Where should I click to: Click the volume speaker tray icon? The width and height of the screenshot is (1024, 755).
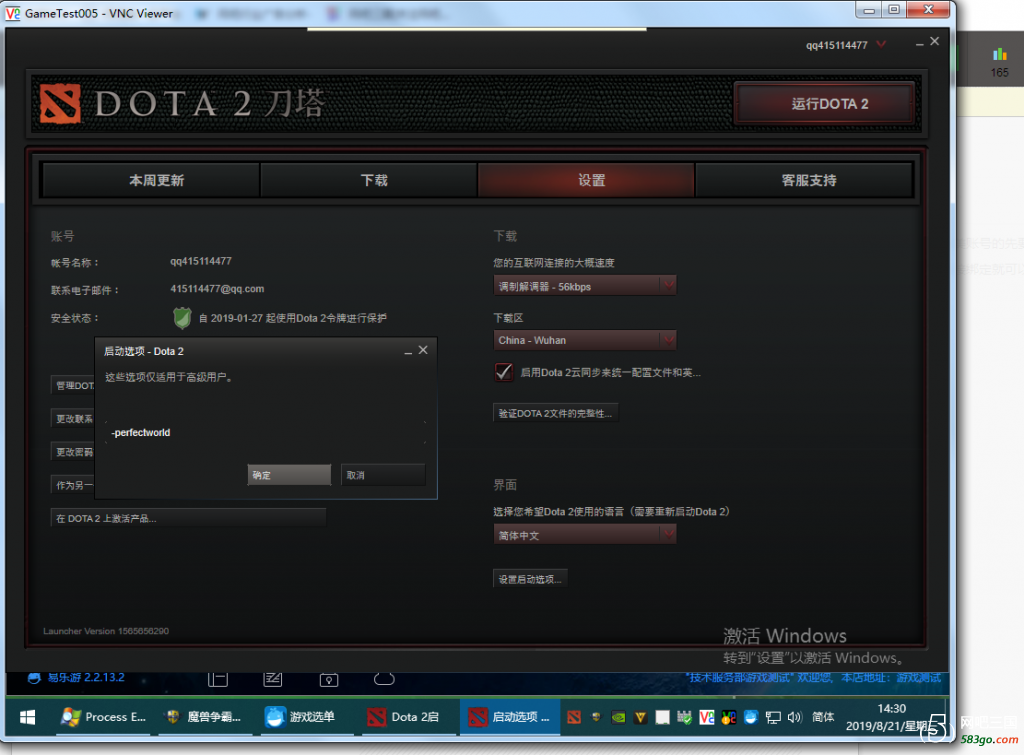coord(794,717)
